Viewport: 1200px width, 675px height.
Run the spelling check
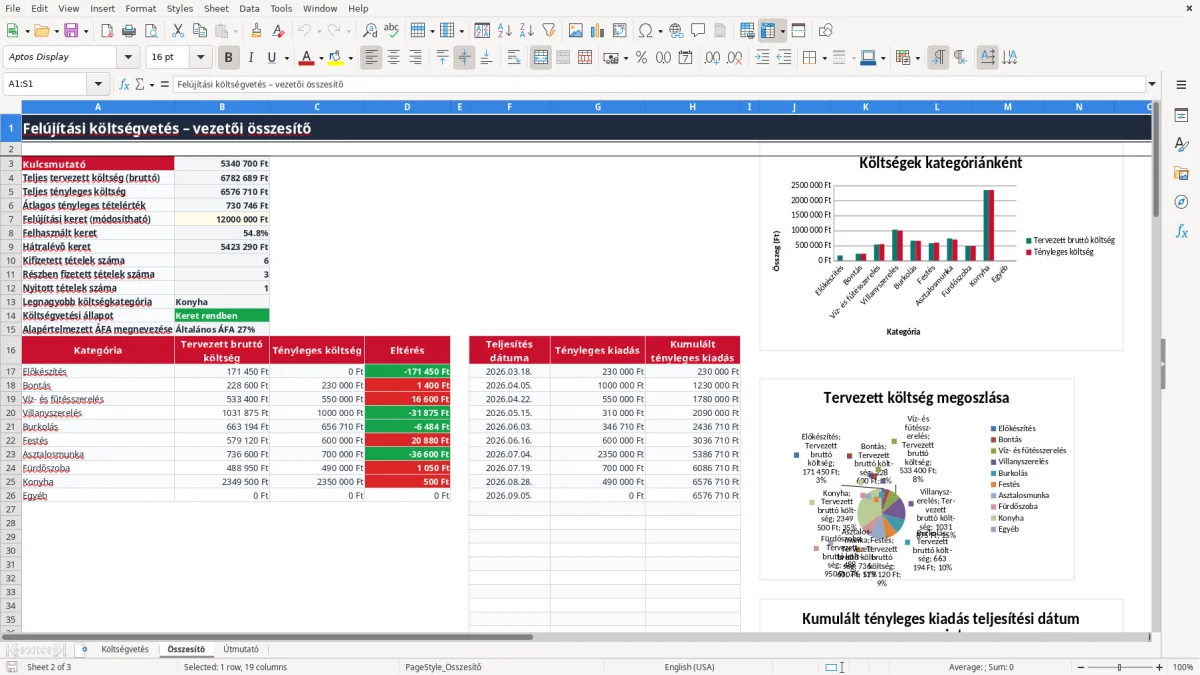390,31
